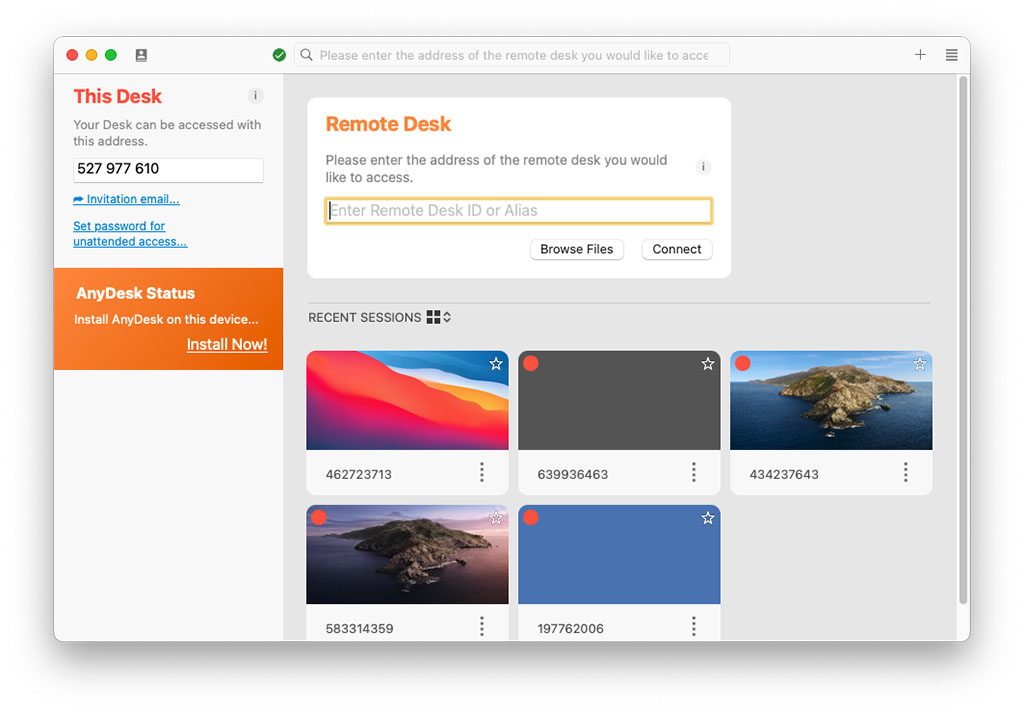The width and height of the screenshot is (1024, 713).
Task: Click the session ID text 434237643
Action: click(x=784, y=475)
